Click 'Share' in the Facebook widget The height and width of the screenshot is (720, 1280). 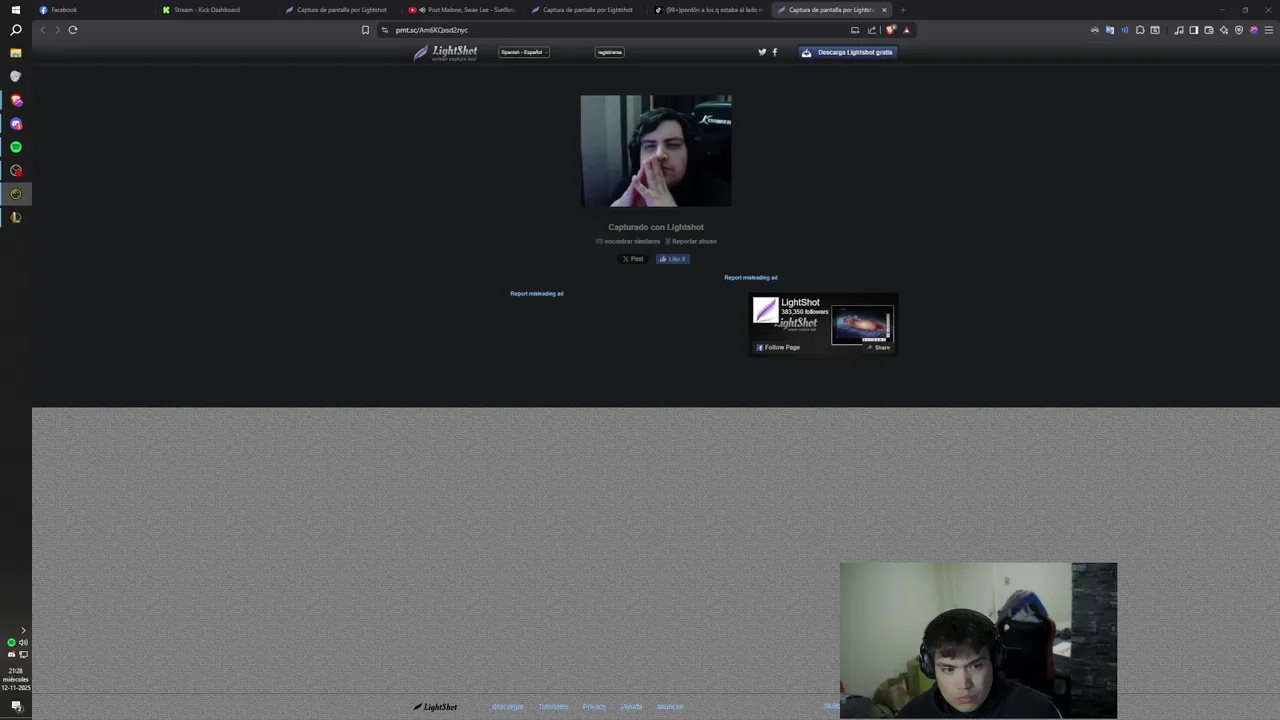tap(878, 347)
